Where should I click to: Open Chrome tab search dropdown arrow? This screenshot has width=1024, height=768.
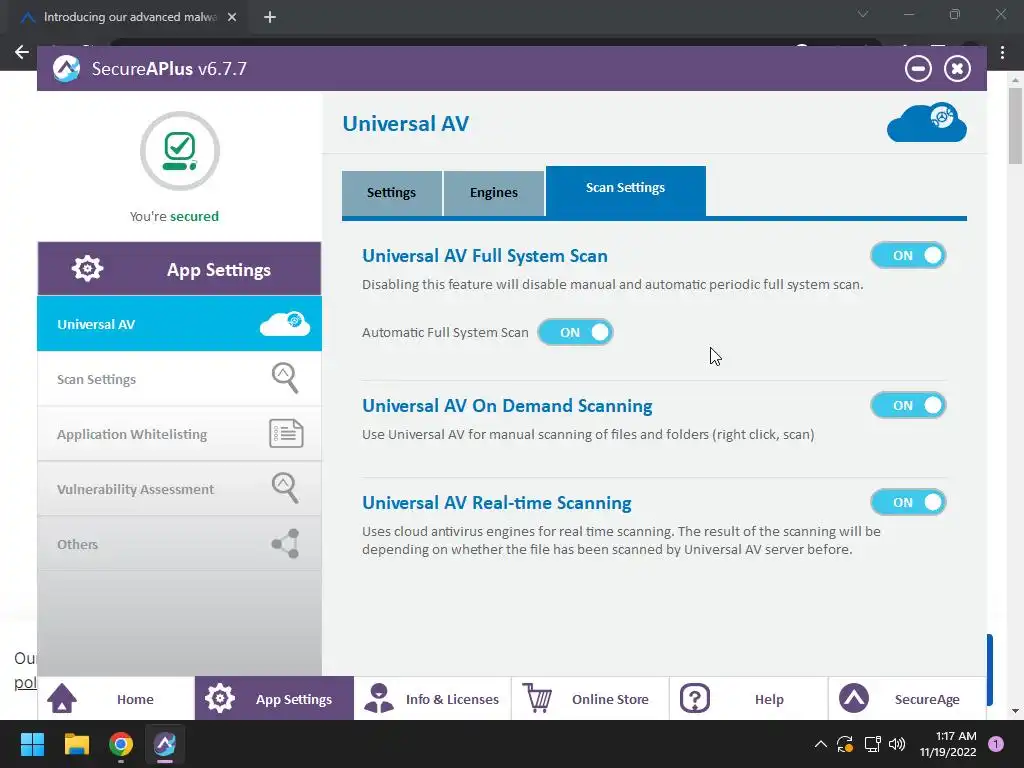pyautogui.click(x=863, y=14)
